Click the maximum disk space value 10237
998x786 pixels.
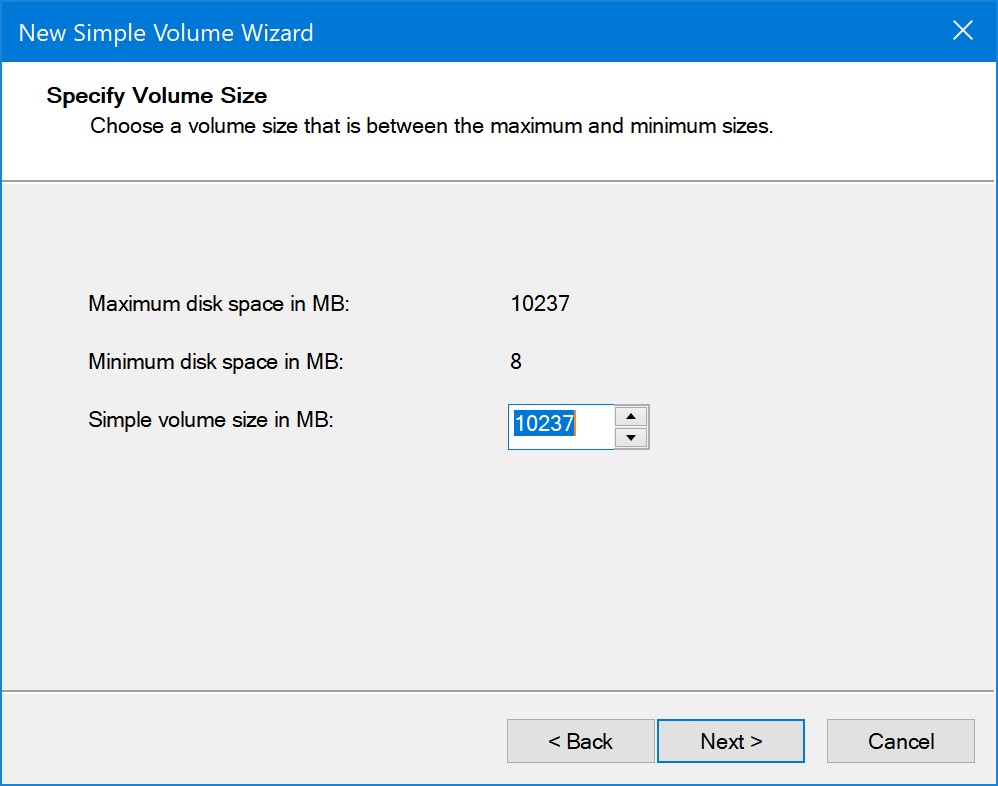tap(540, 304)
